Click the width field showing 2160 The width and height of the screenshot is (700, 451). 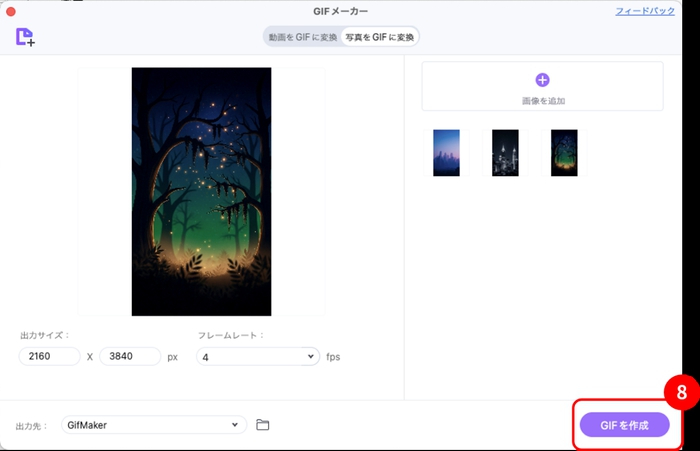tap(49, 357)
